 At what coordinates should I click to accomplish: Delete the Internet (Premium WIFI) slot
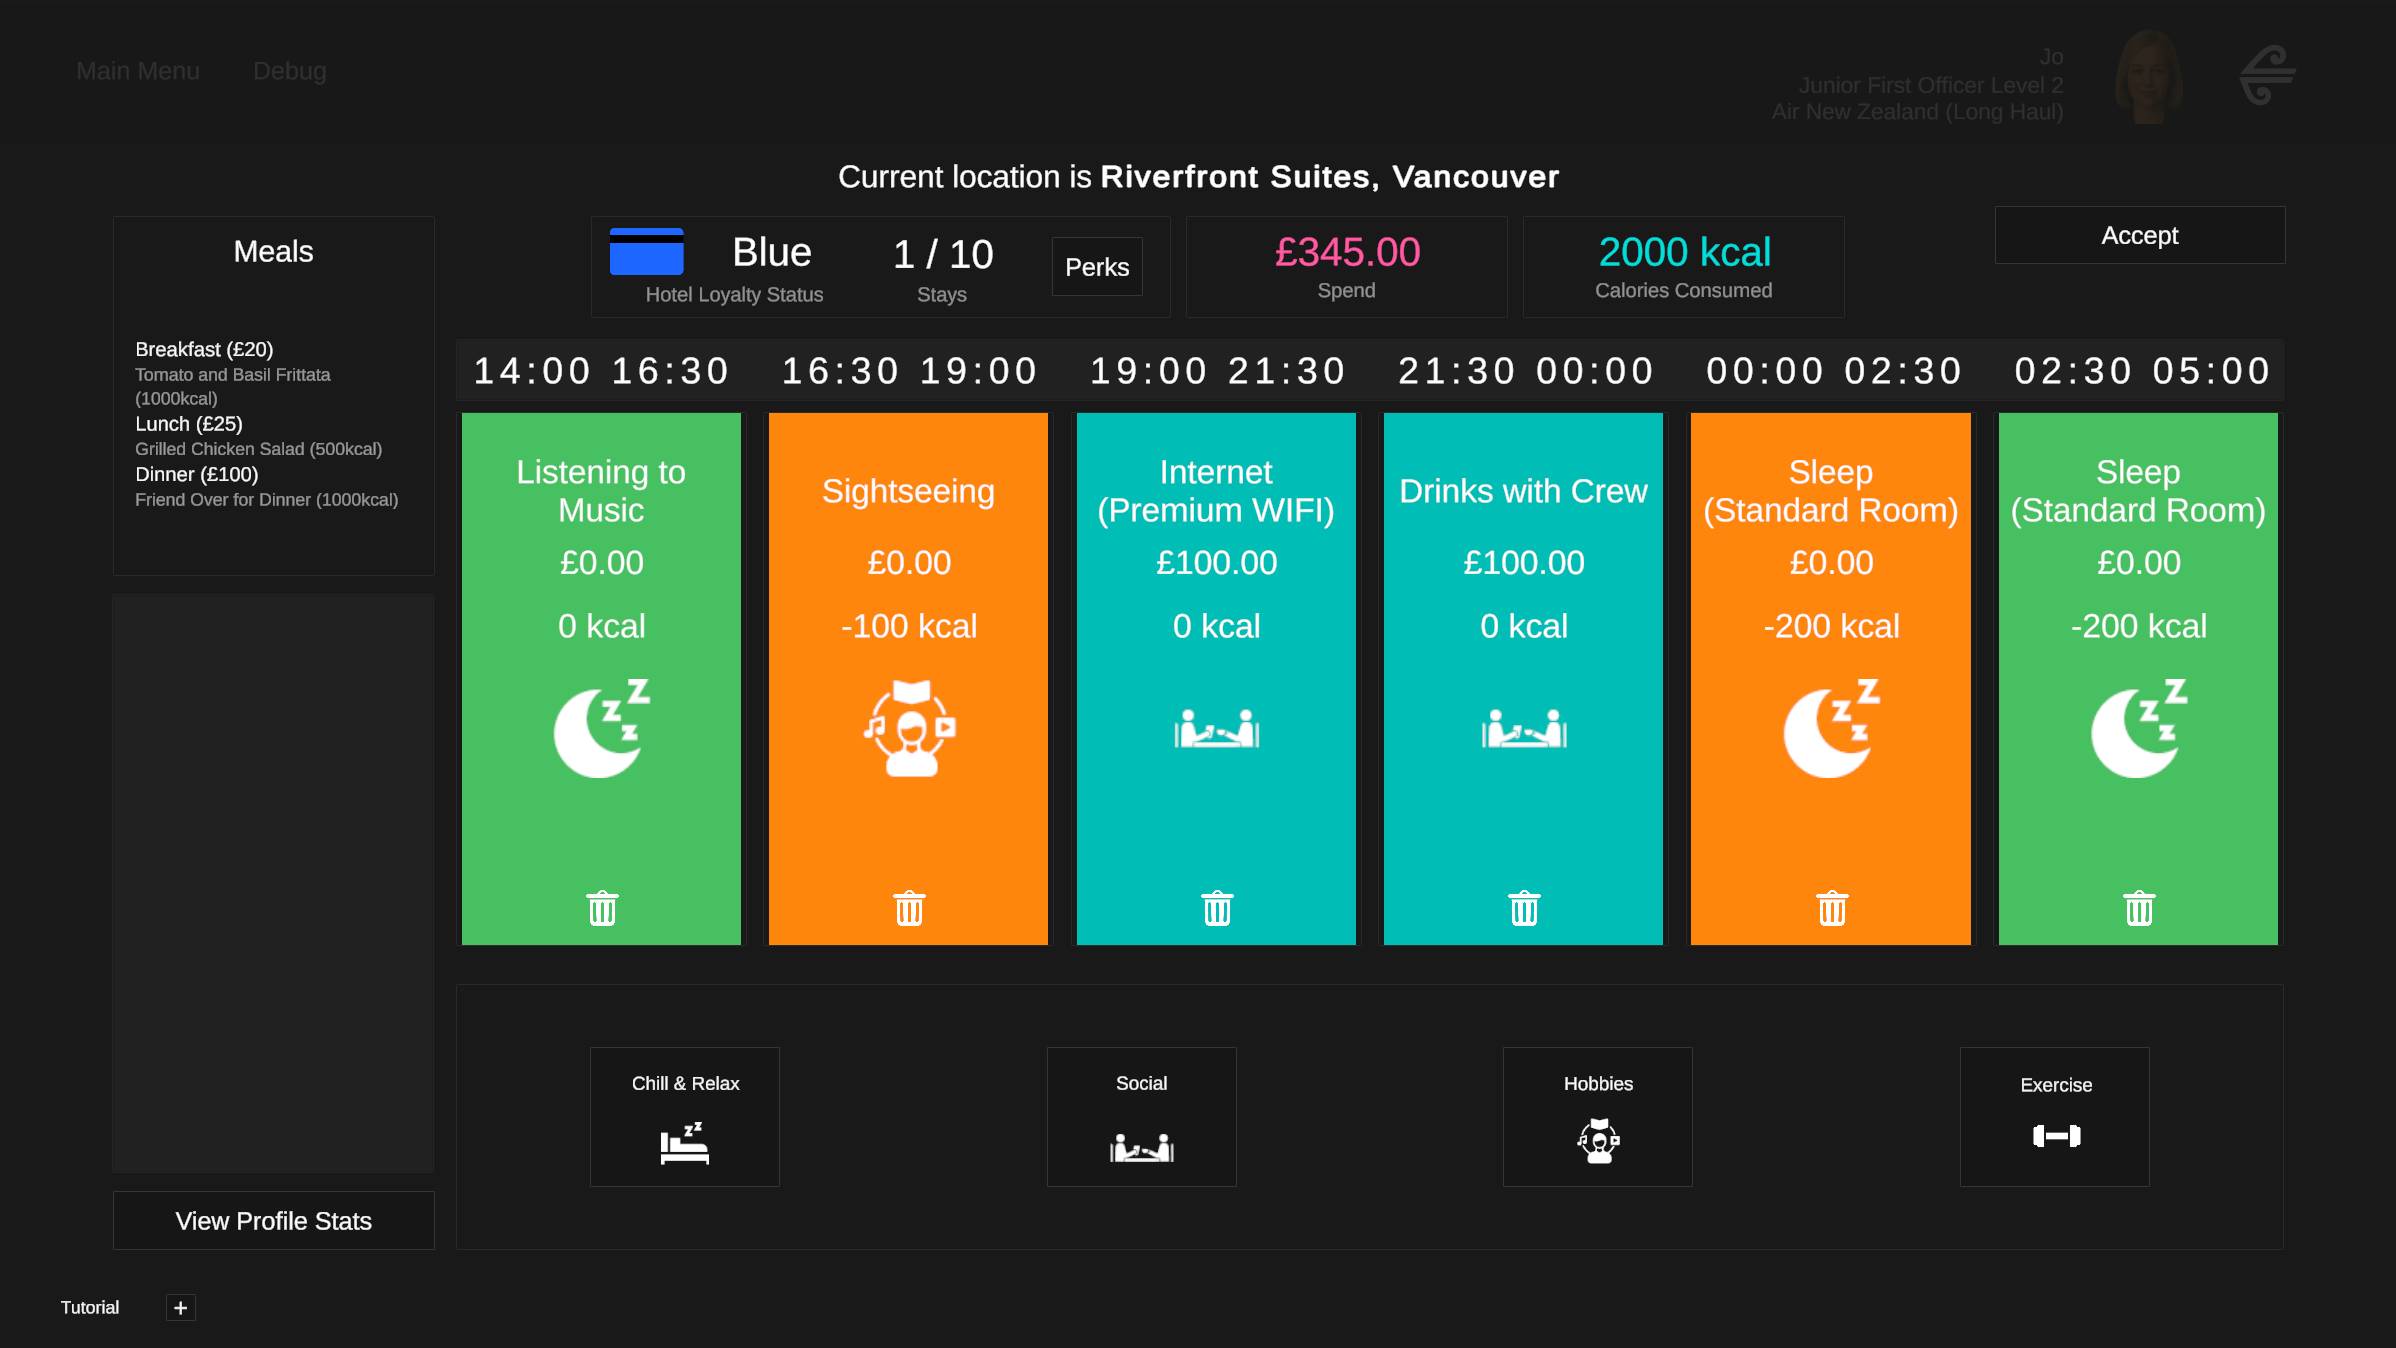pyautogui.click(x=1217, y=908)
